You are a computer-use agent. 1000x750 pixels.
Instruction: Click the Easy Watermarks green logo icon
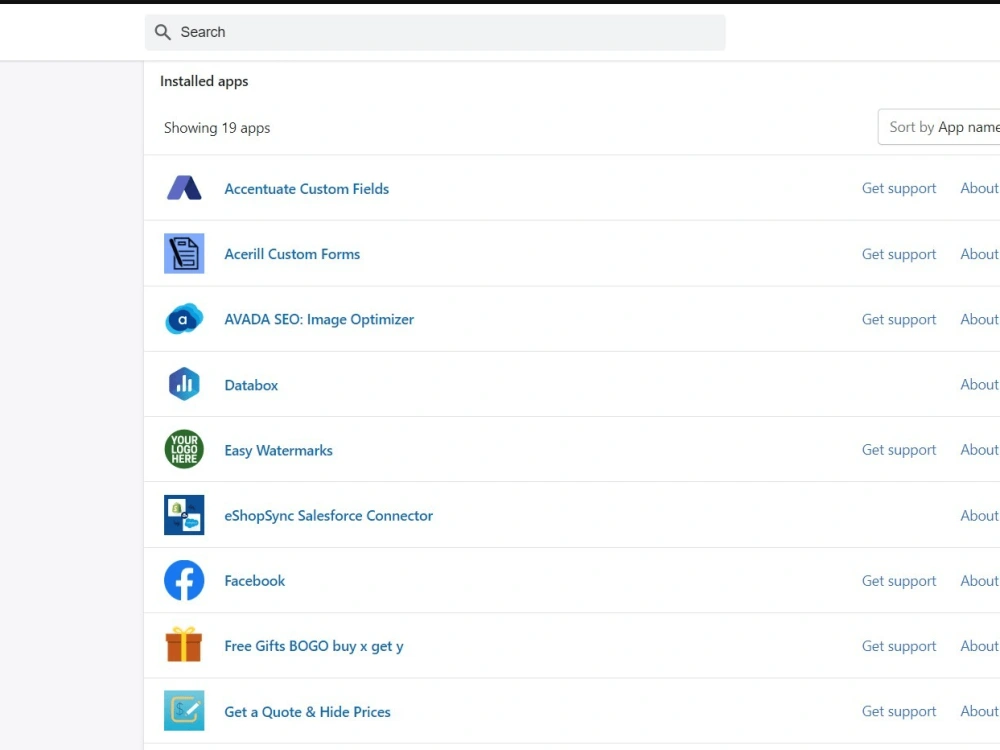click(184, 449)
